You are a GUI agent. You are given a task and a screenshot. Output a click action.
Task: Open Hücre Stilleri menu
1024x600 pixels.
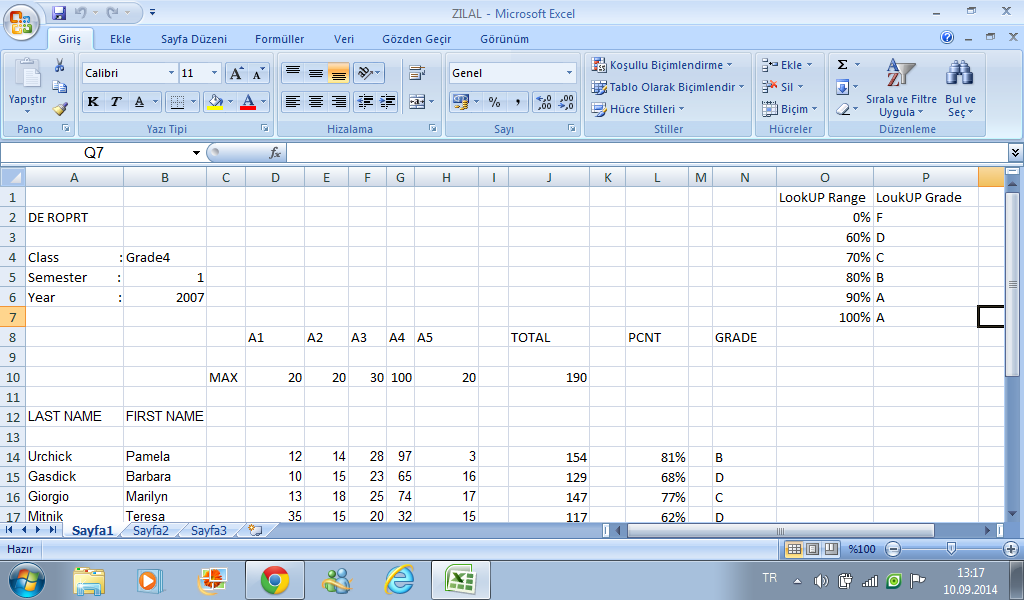point(637,109)
